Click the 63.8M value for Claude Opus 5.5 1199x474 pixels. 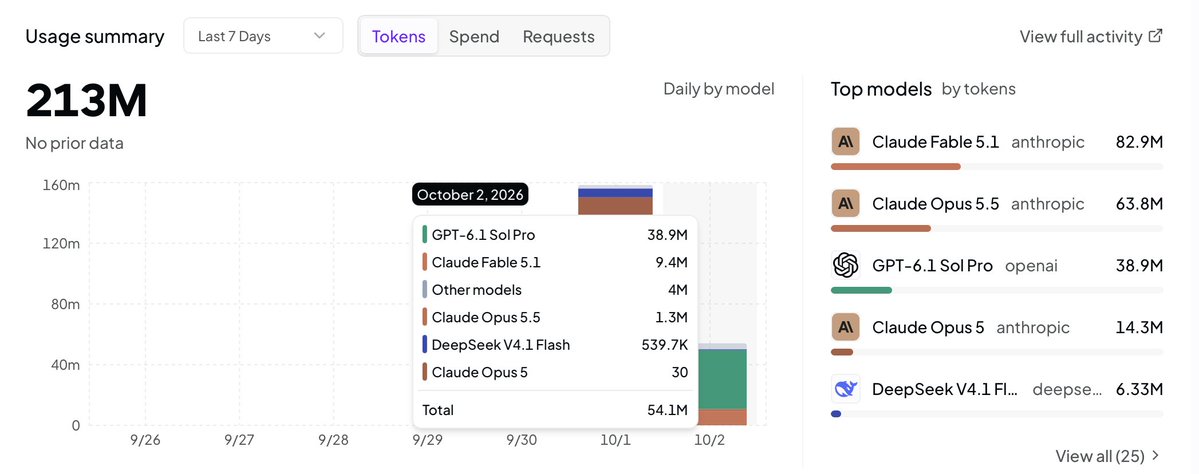pos(1139,203)
